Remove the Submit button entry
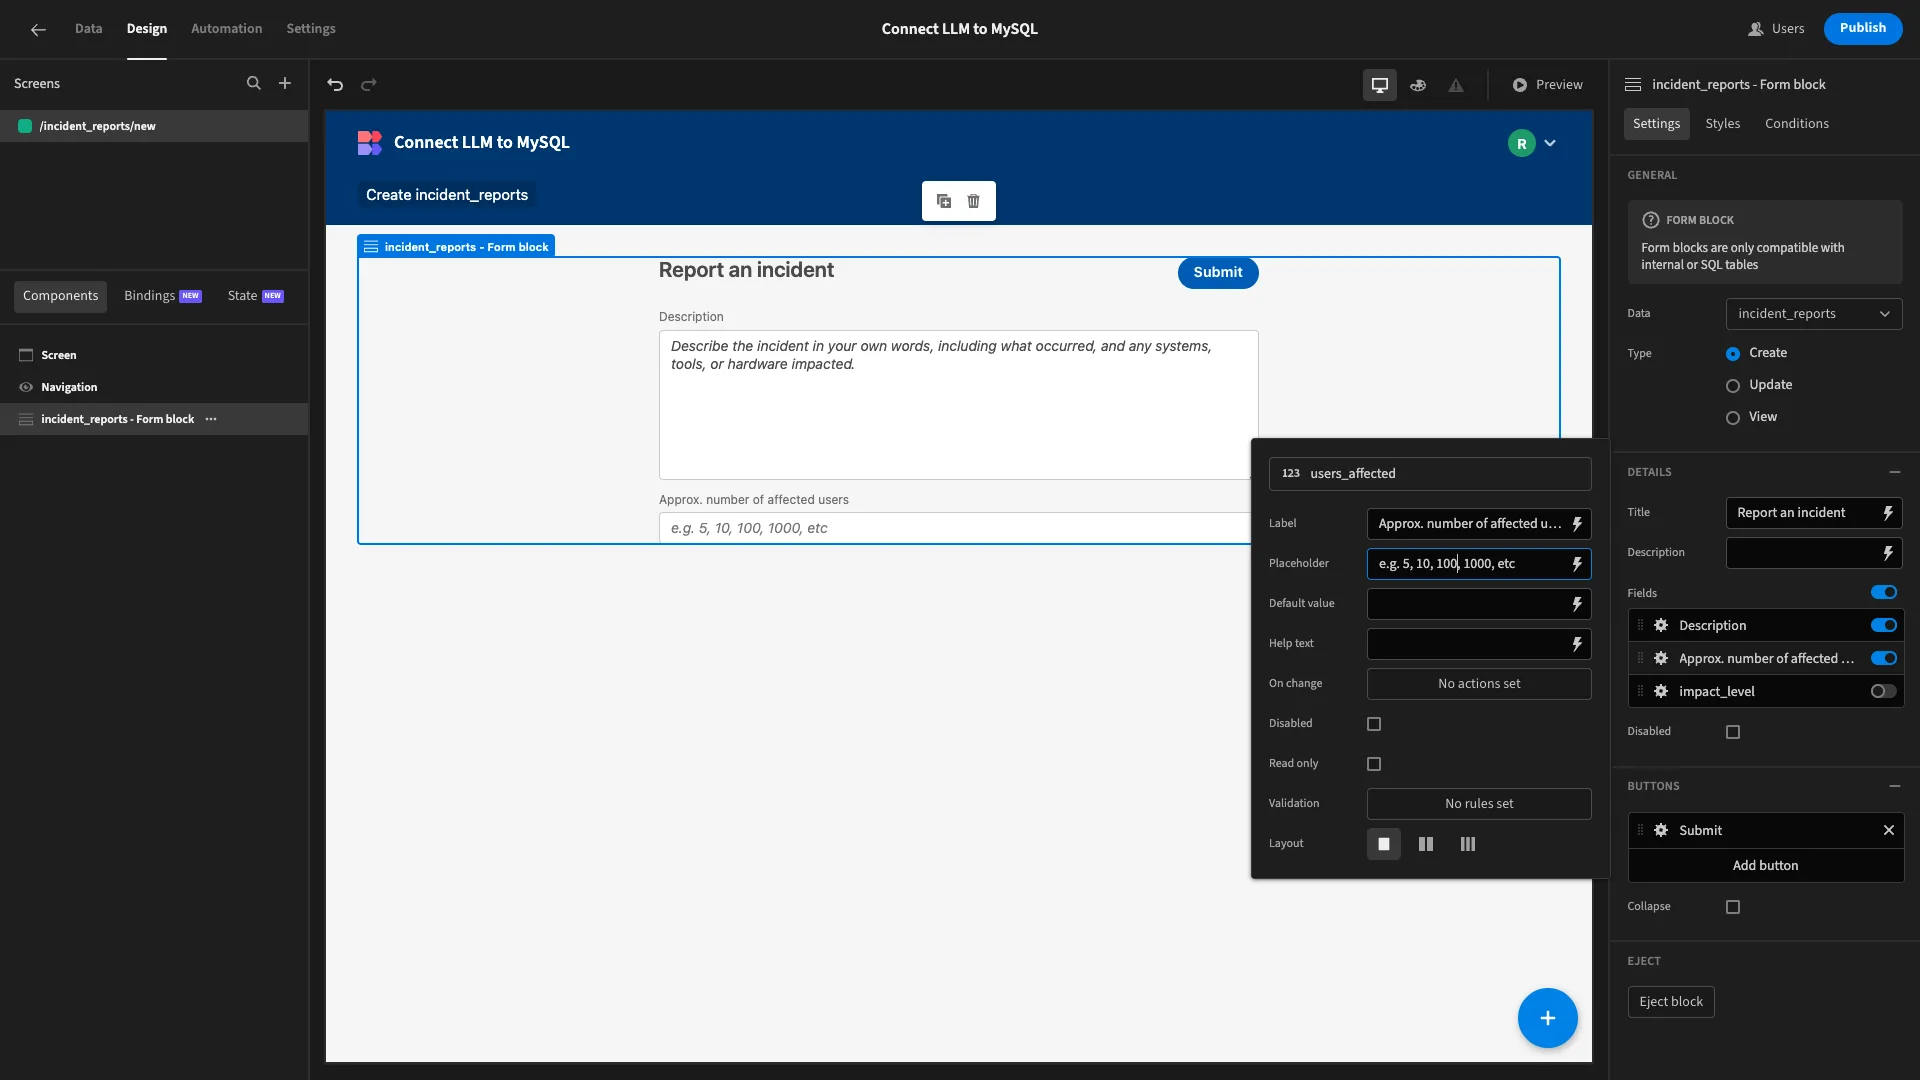This screenshot has height=1080, width=1920. (1889, 830)
